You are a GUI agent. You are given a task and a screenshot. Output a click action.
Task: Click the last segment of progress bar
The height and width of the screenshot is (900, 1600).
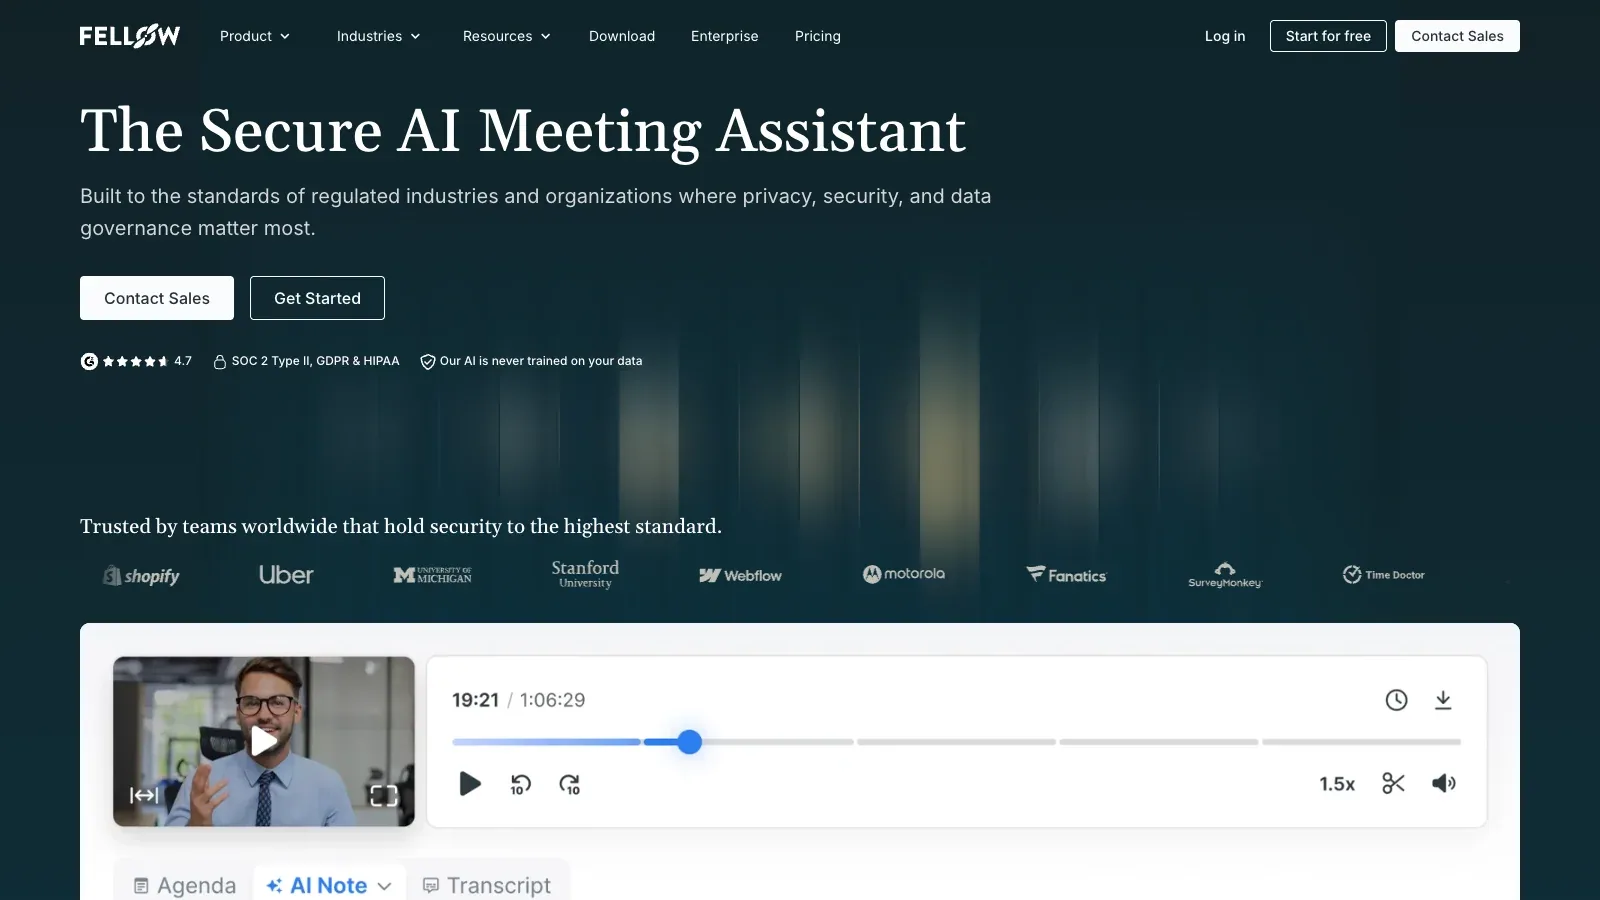[x=1361, y=742]
